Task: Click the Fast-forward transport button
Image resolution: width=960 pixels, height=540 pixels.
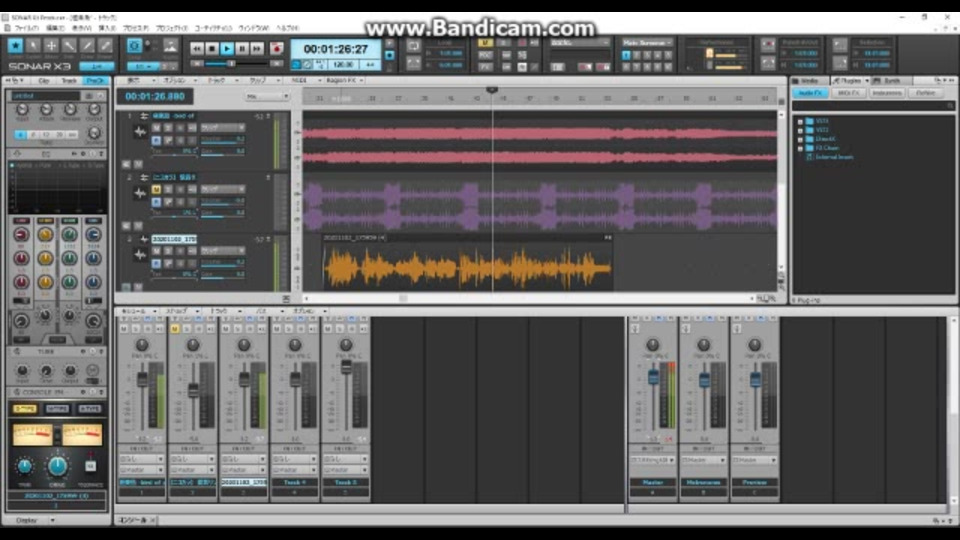Action: click(x=257, y=48)
